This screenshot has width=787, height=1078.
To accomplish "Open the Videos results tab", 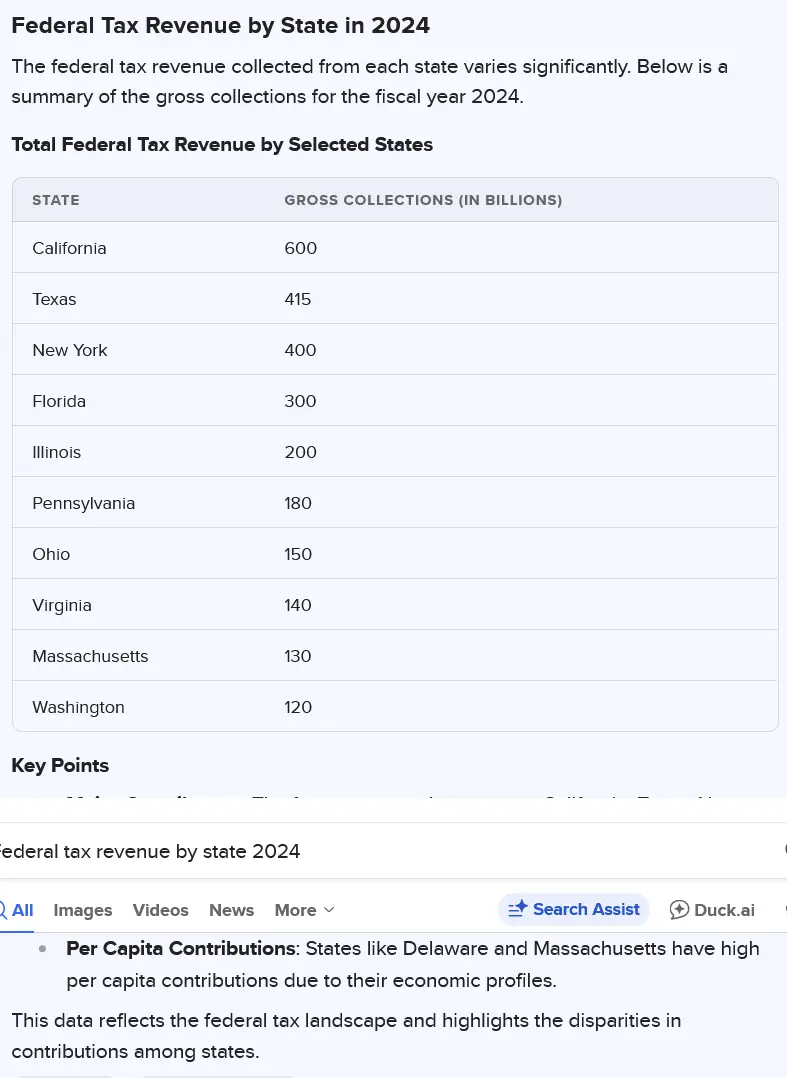I will 161,910.
